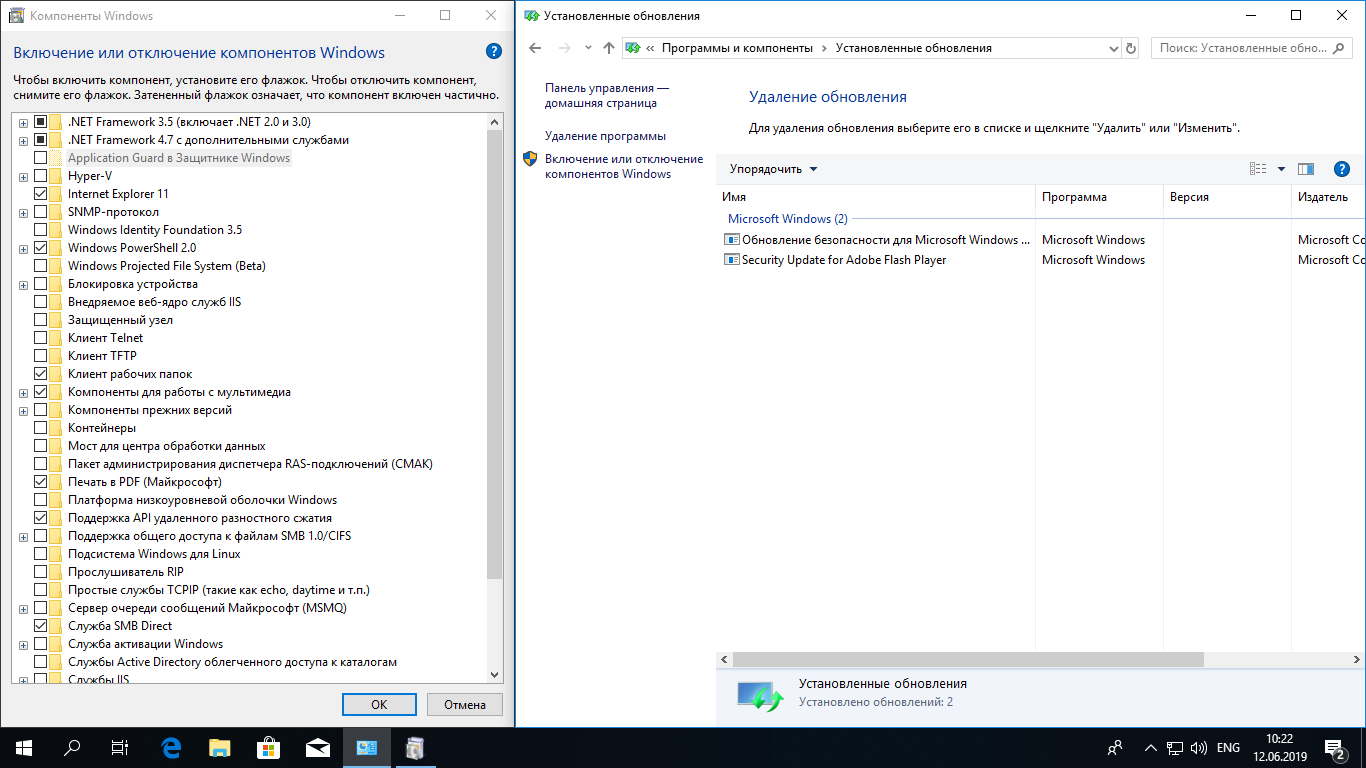Screen dimensions: 1366x768
Task: Click the Windows Features taskbar button
Action: (416, 748)
